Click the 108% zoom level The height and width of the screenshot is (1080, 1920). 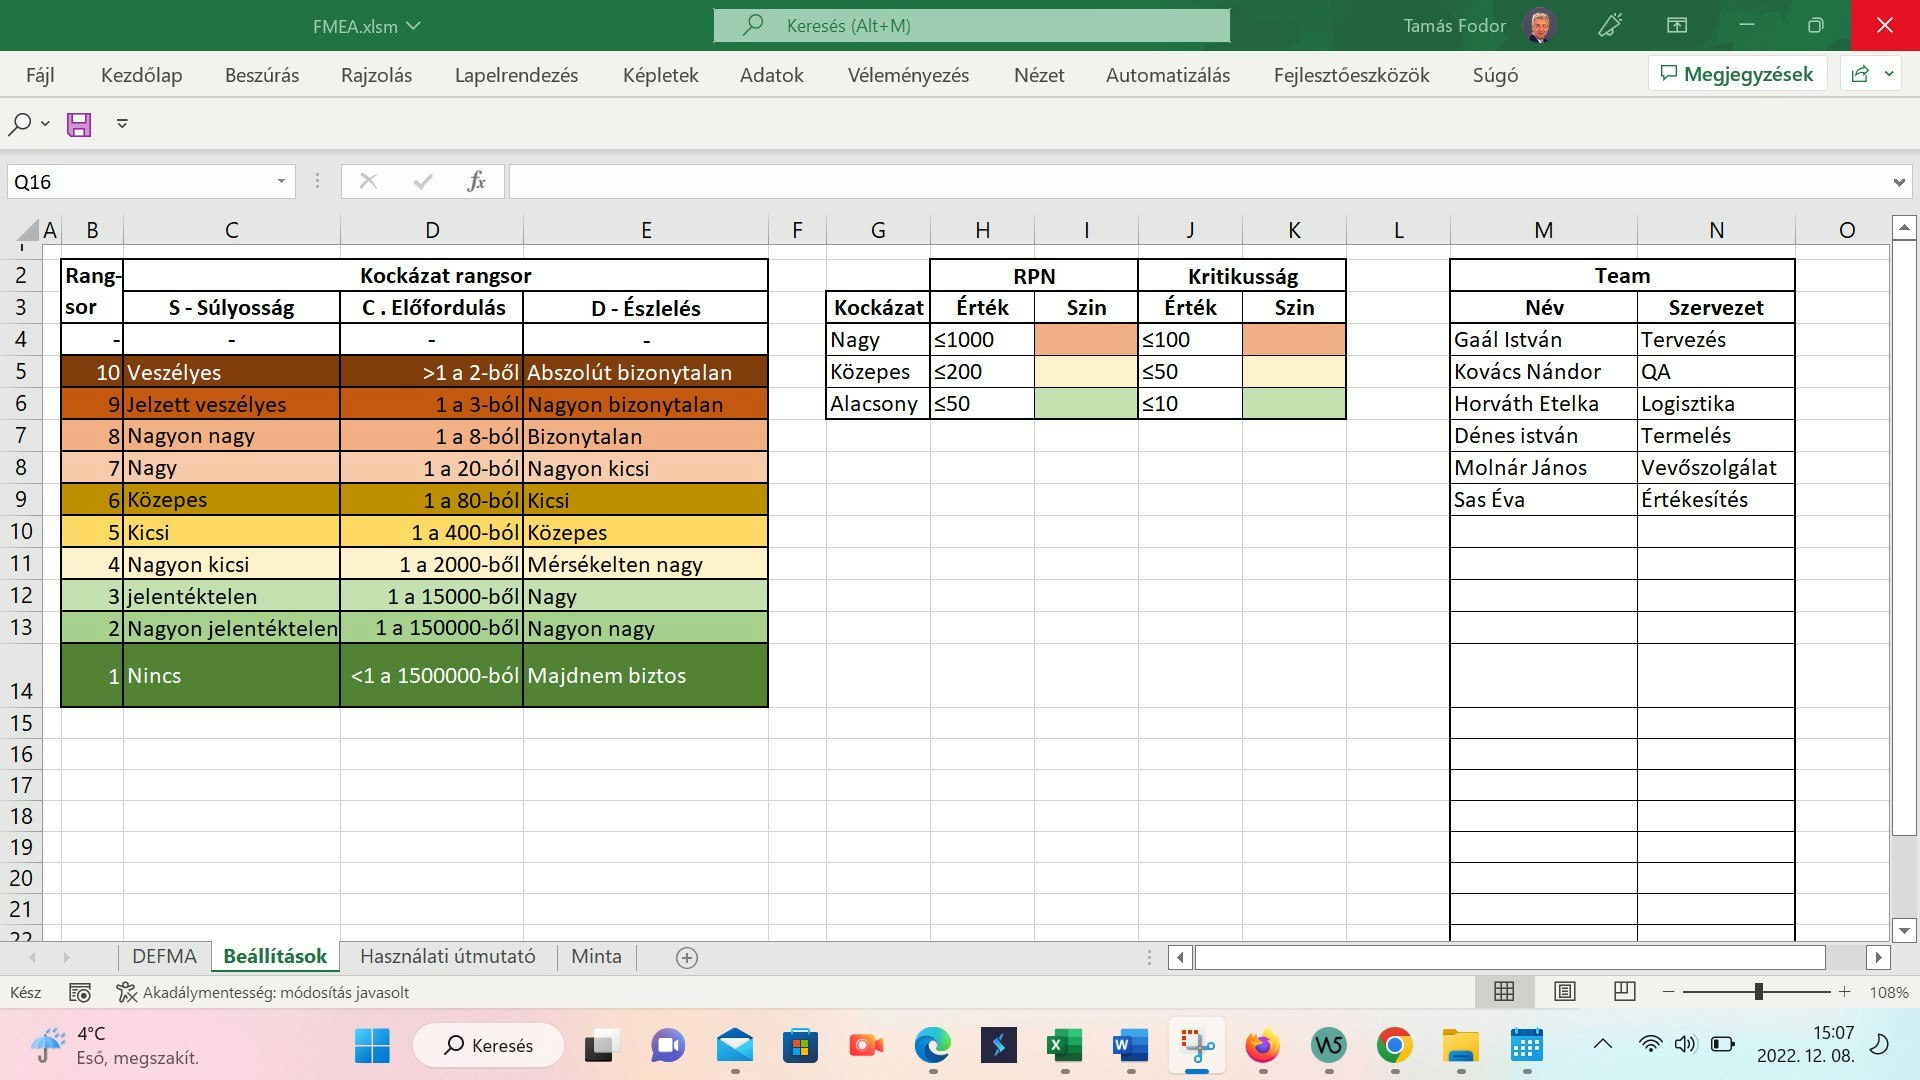pos(1889,993)
